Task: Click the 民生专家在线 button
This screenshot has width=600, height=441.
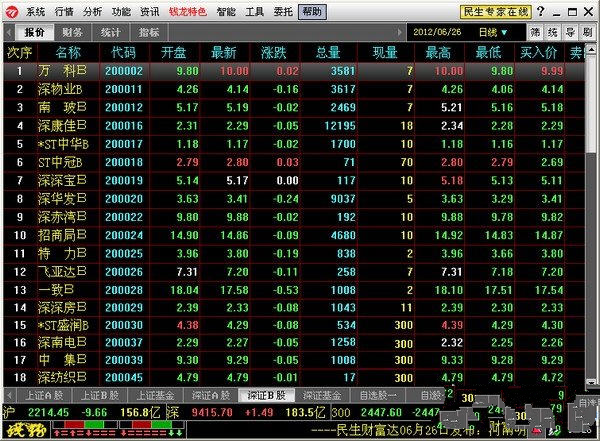Action: click(x=496, y=12)
